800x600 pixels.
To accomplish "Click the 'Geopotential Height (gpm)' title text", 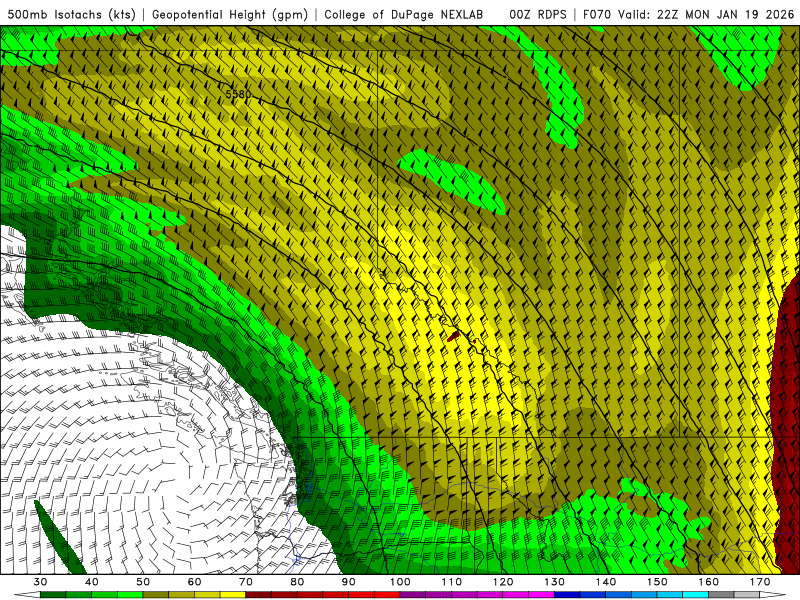I will point(230,14).
